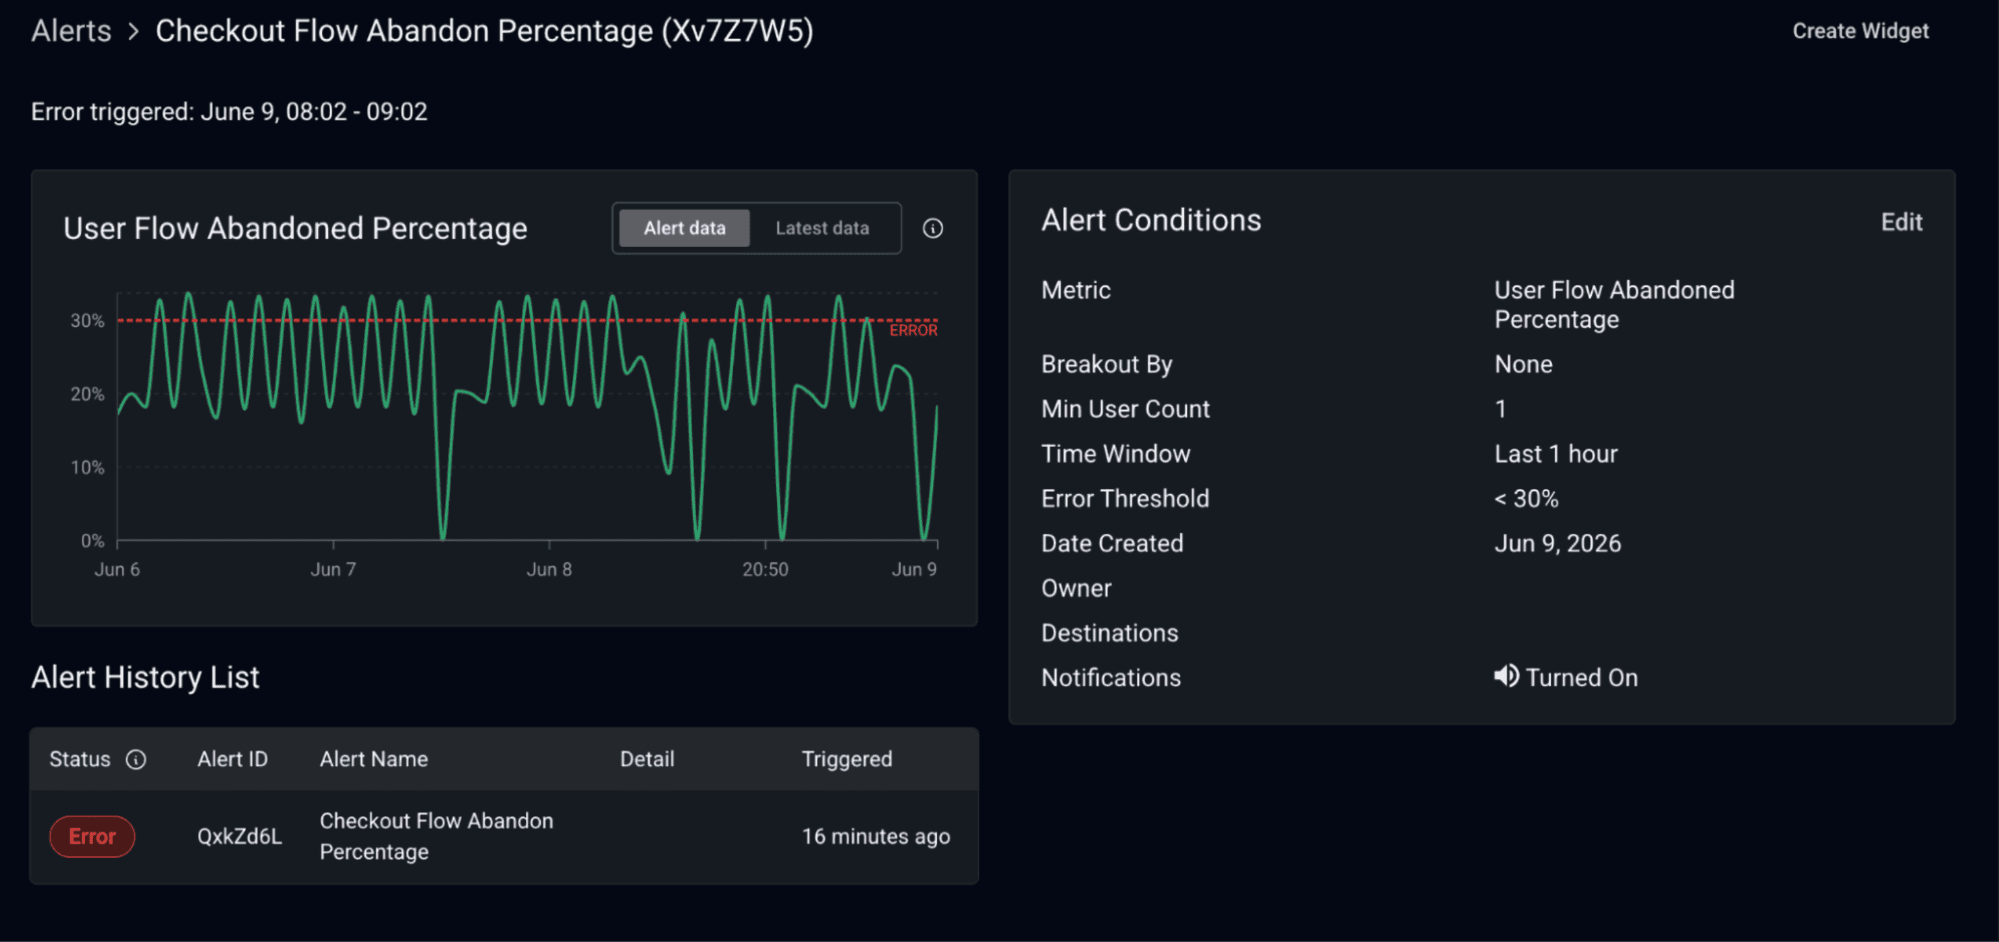
Task: Click the 'Jun 9, 2026' date created value
Action: (1557, 544)
